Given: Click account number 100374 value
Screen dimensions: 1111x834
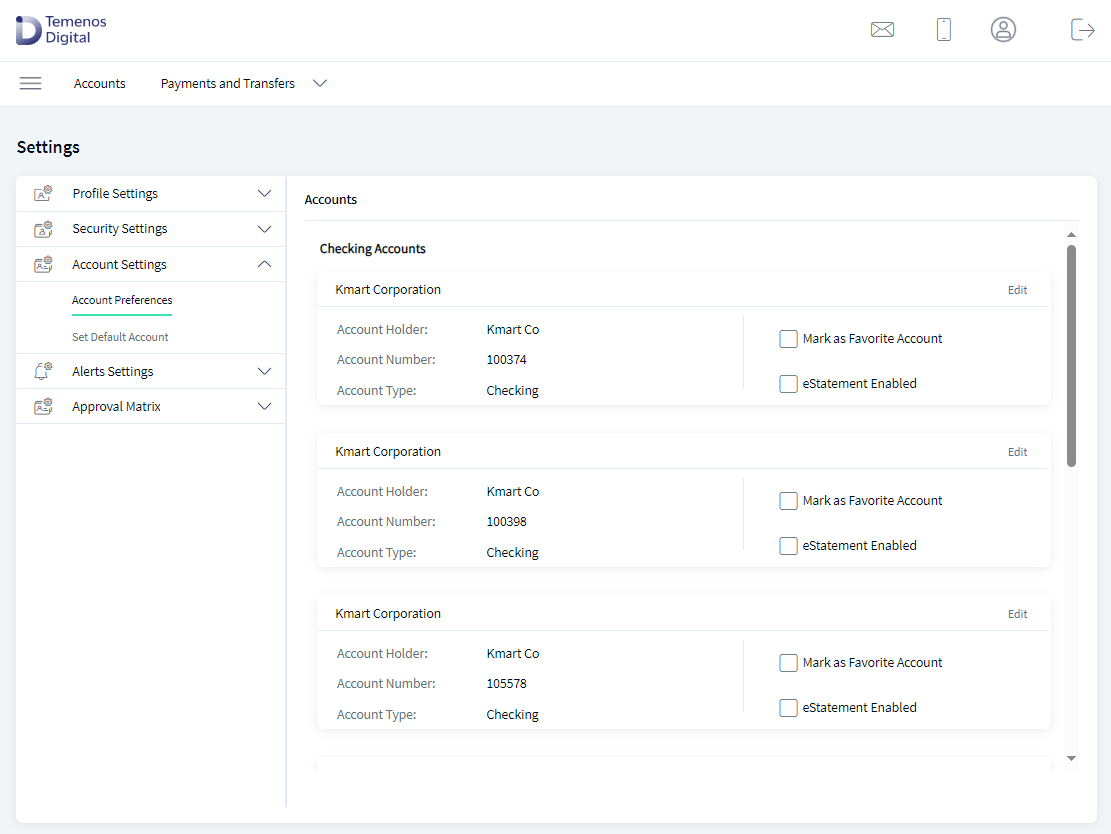Looking at the screenshot, I should [507, 360].
